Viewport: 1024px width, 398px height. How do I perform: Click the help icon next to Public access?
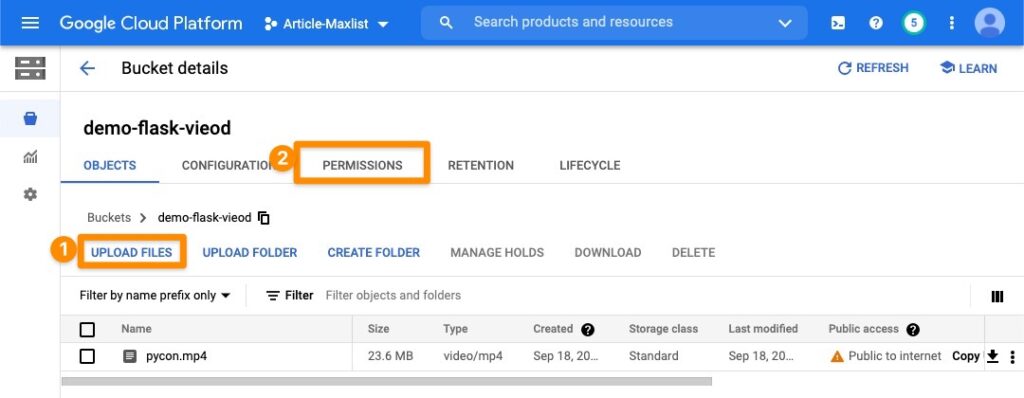(913, 329)
